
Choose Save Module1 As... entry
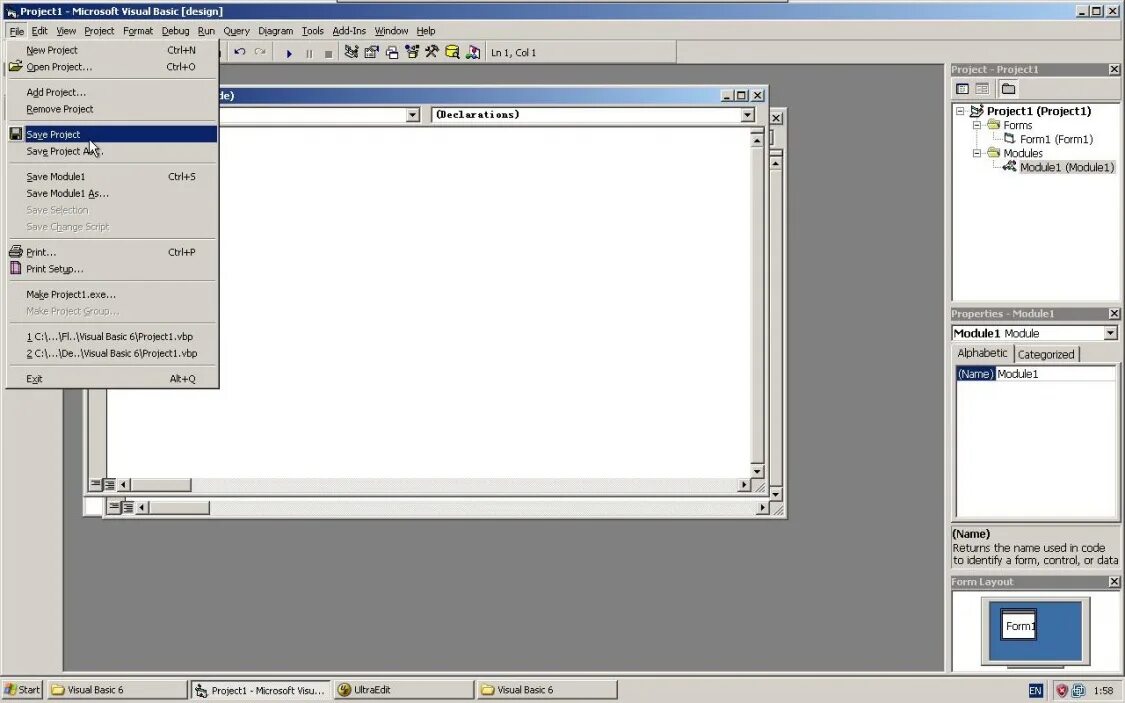pyautogui.click(x=112, y=193)
